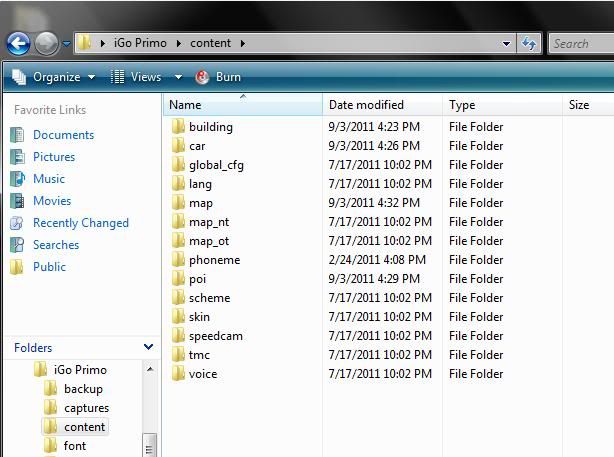
Task: Sort by the Size column header
Action: point(589,105)
